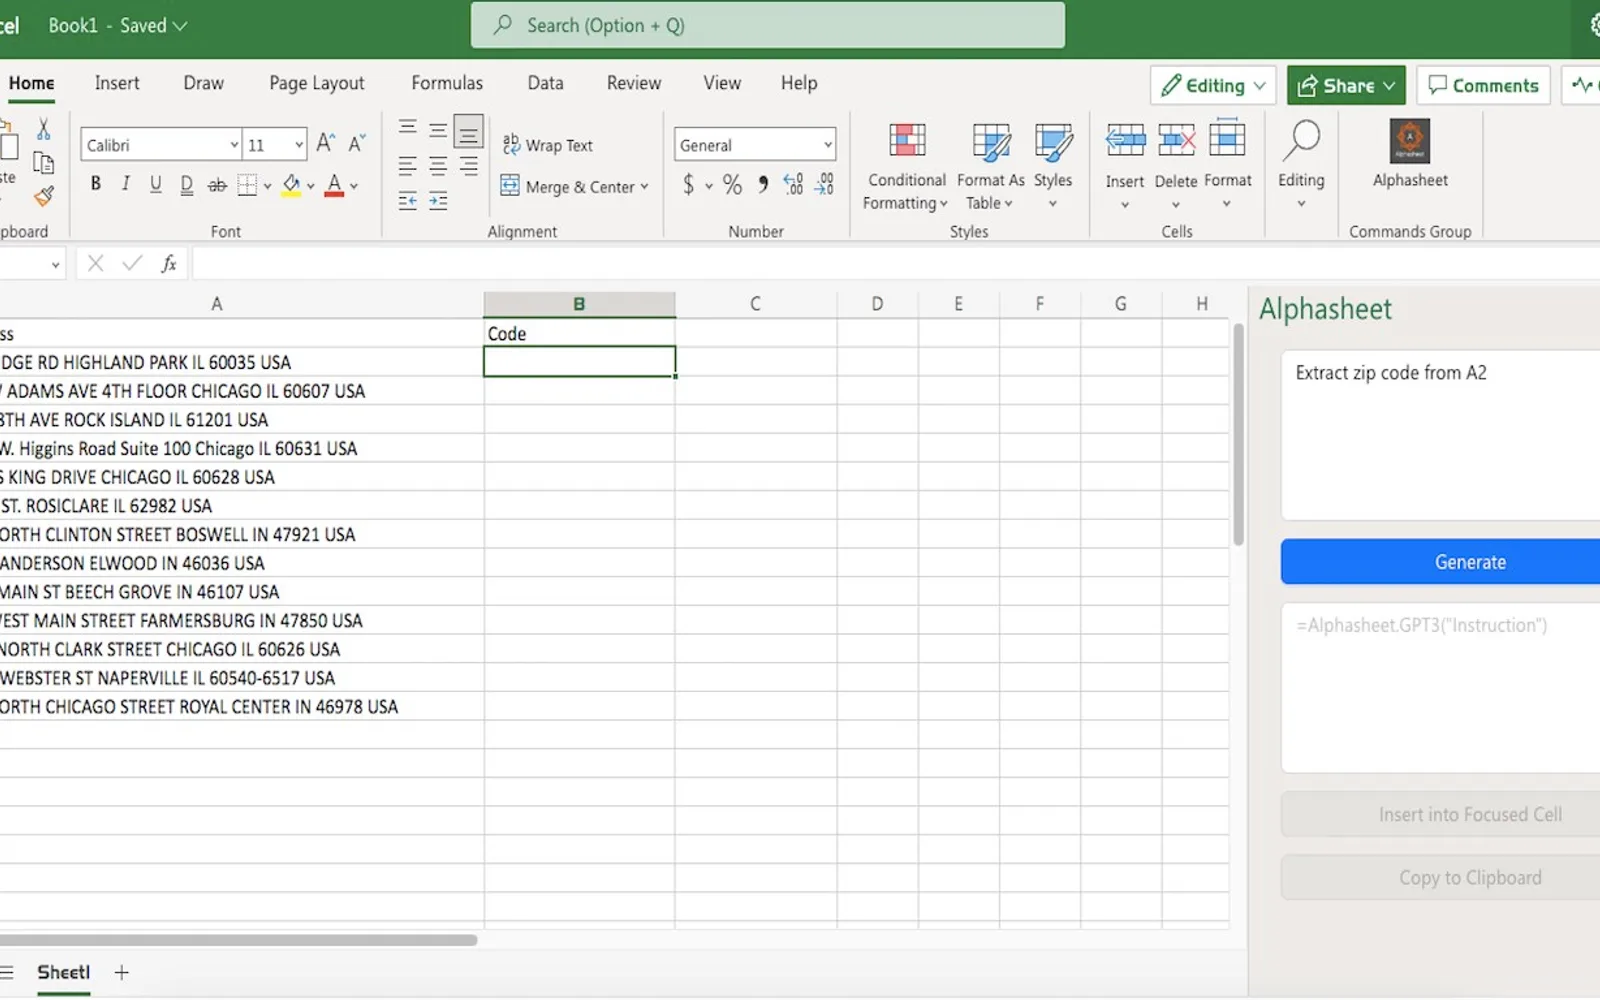
Task: Open the Data tab
Action: [545, 83]
